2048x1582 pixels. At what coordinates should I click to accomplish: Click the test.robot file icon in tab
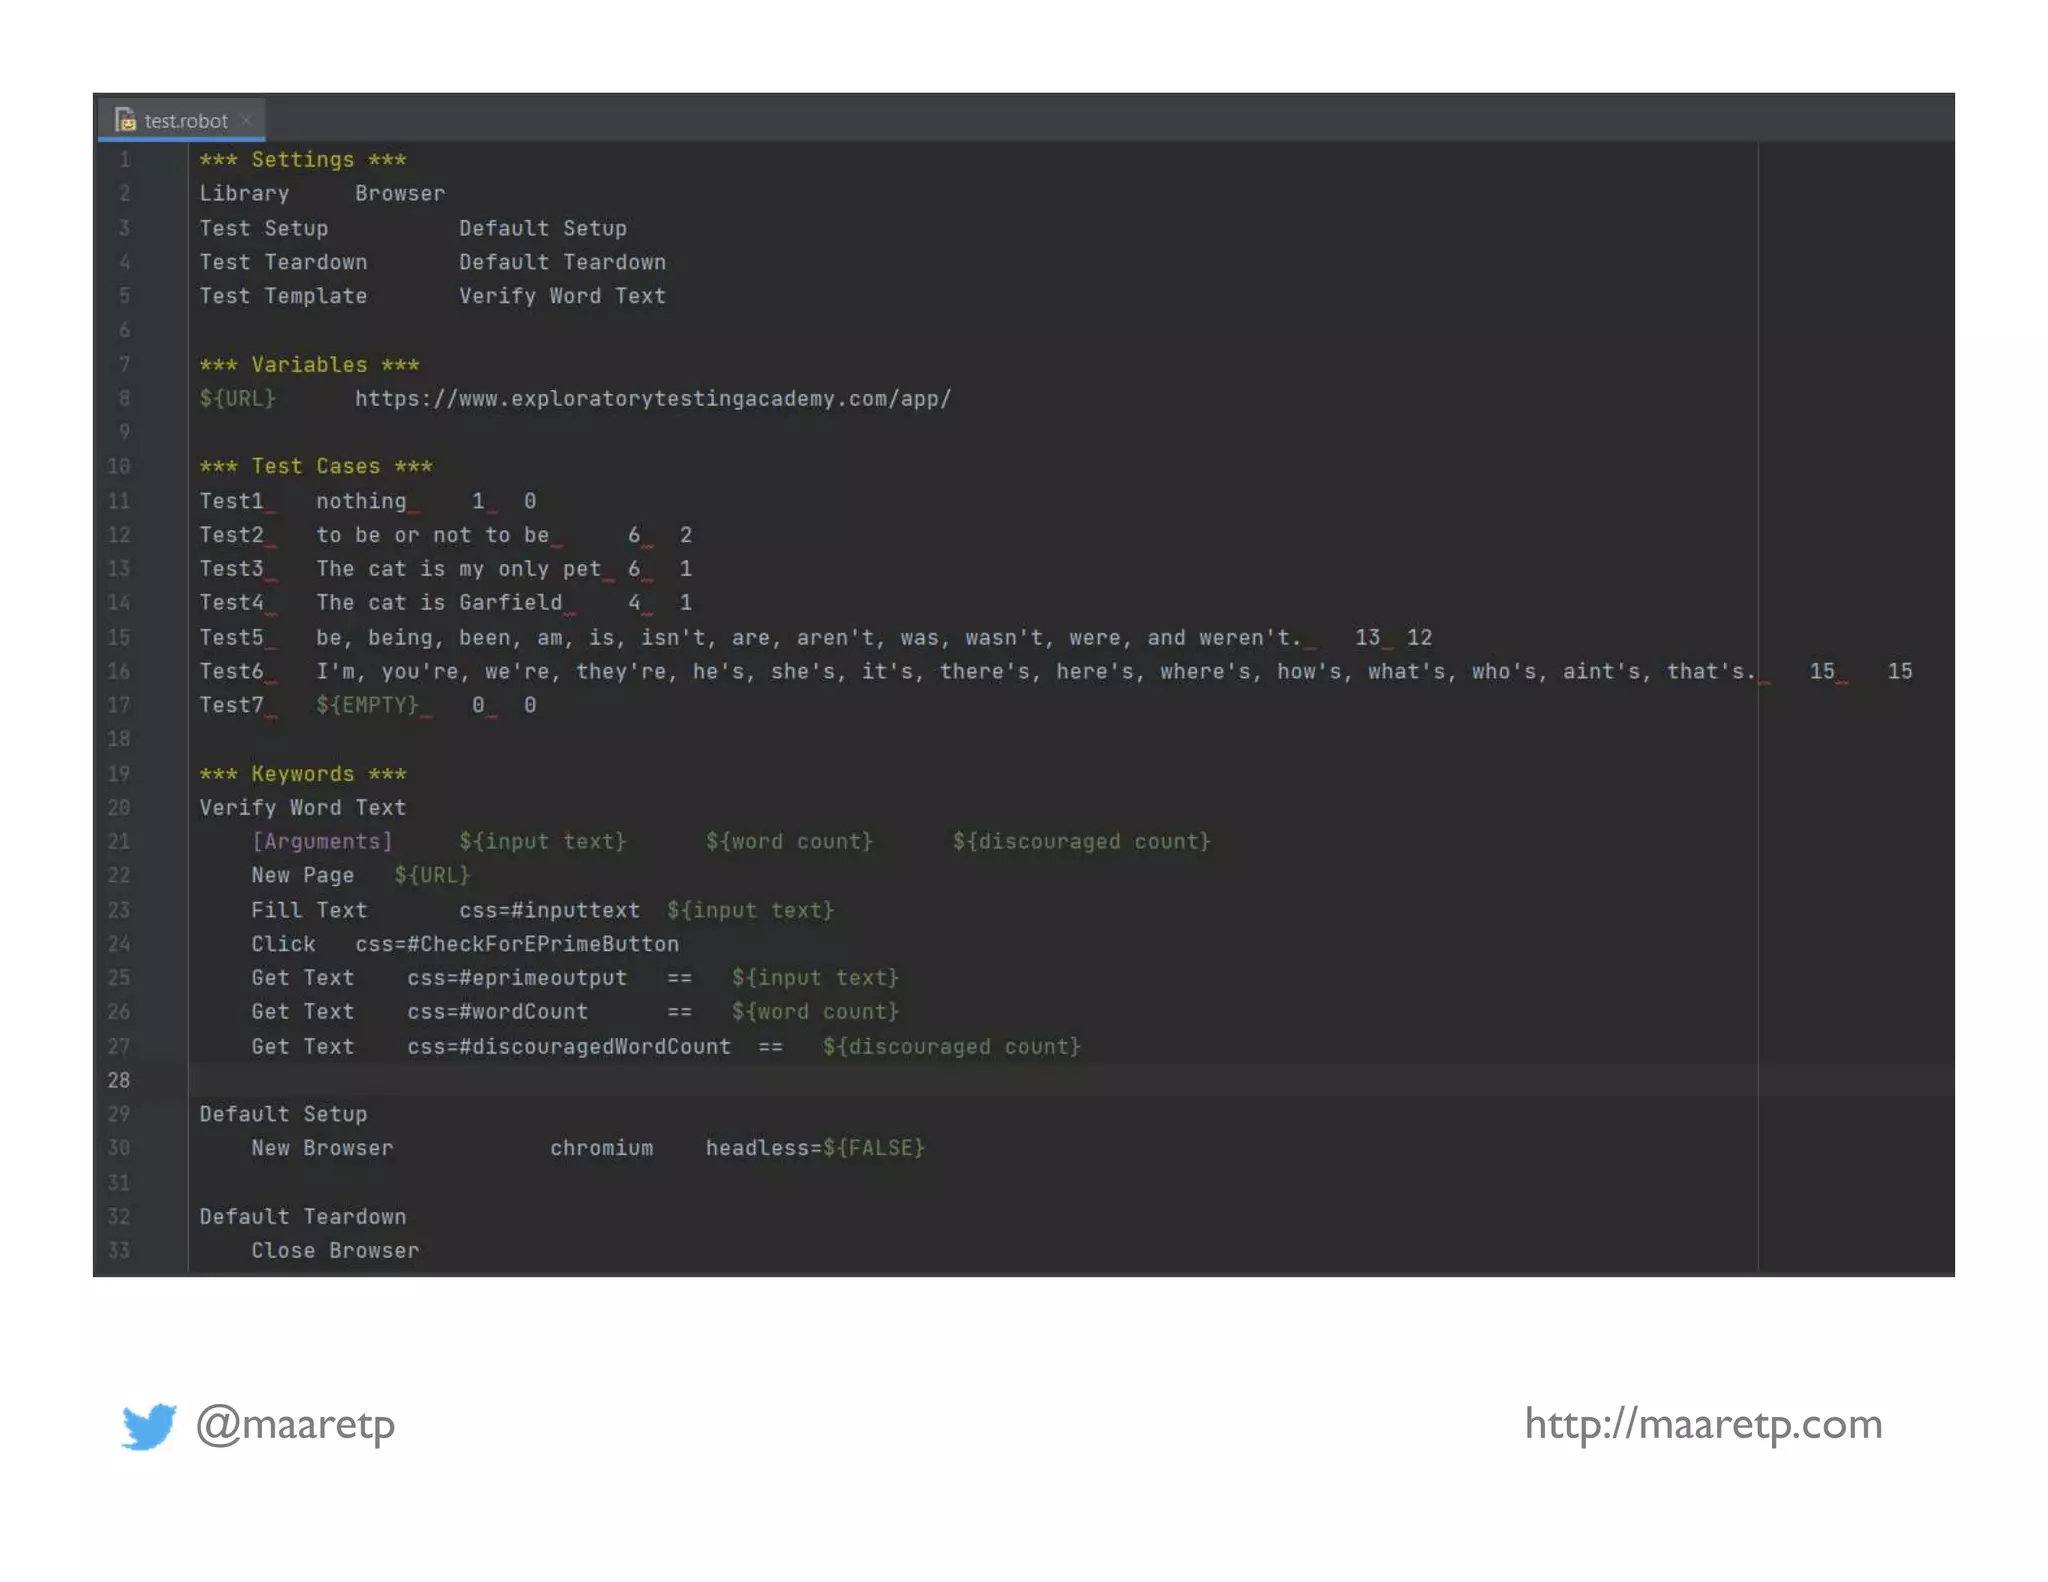(x=125, y=121)
